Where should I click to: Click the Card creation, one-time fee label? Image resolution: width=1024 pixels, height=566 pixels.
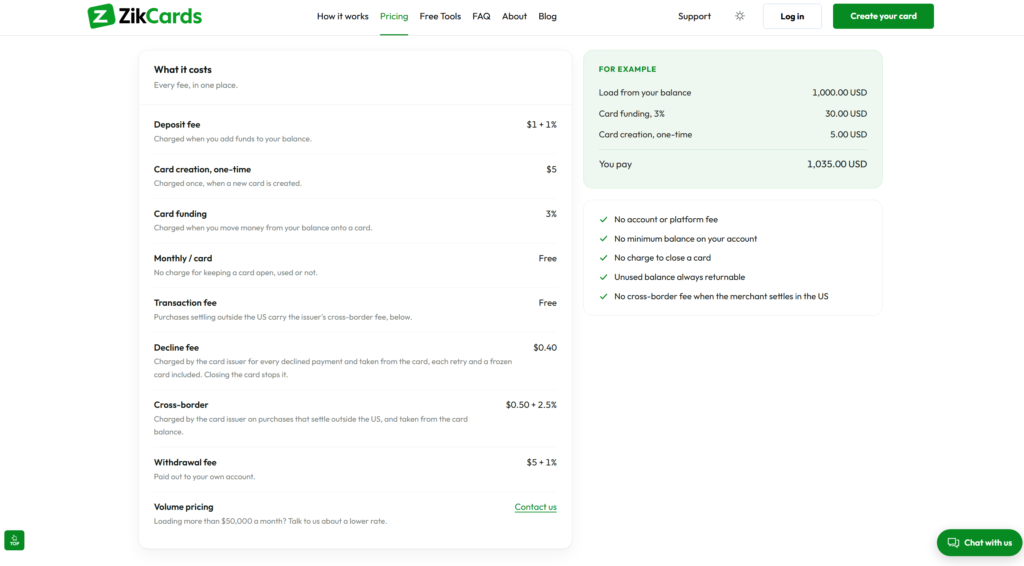point(202,169)
